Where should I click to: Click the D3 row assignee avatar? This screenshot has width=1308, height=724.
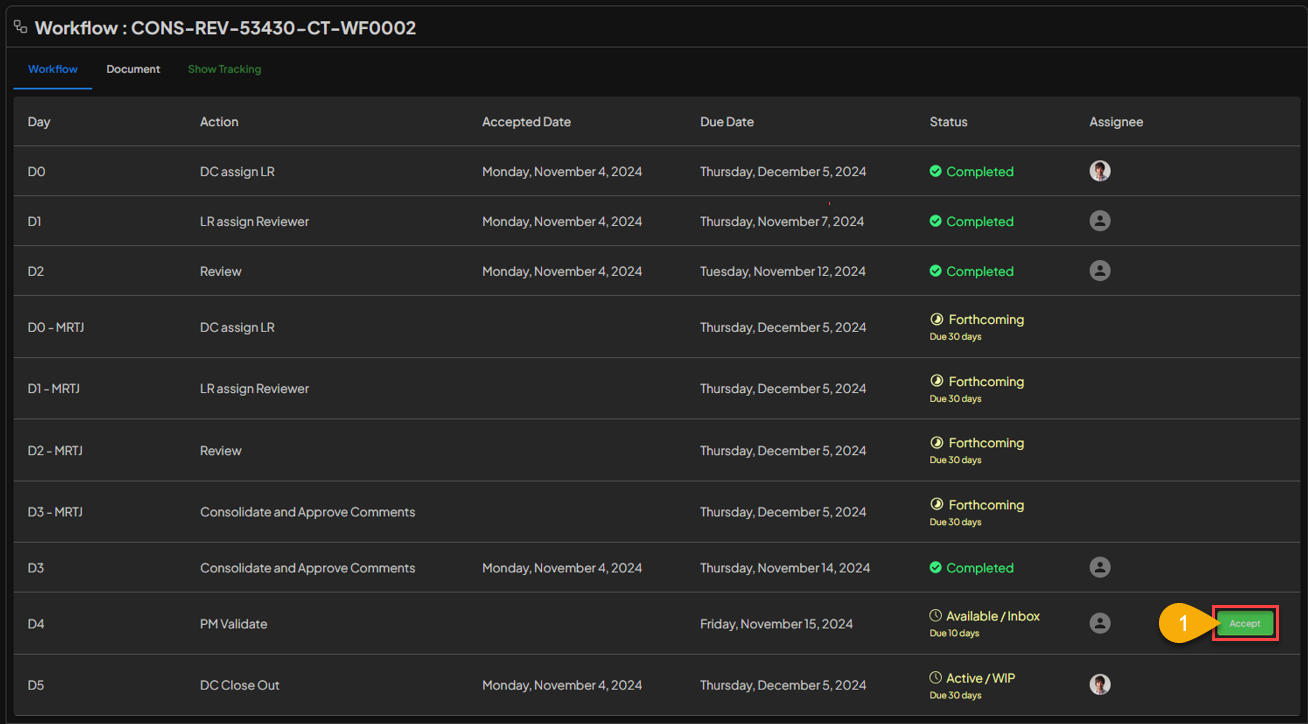click(x=1100, y=567)
